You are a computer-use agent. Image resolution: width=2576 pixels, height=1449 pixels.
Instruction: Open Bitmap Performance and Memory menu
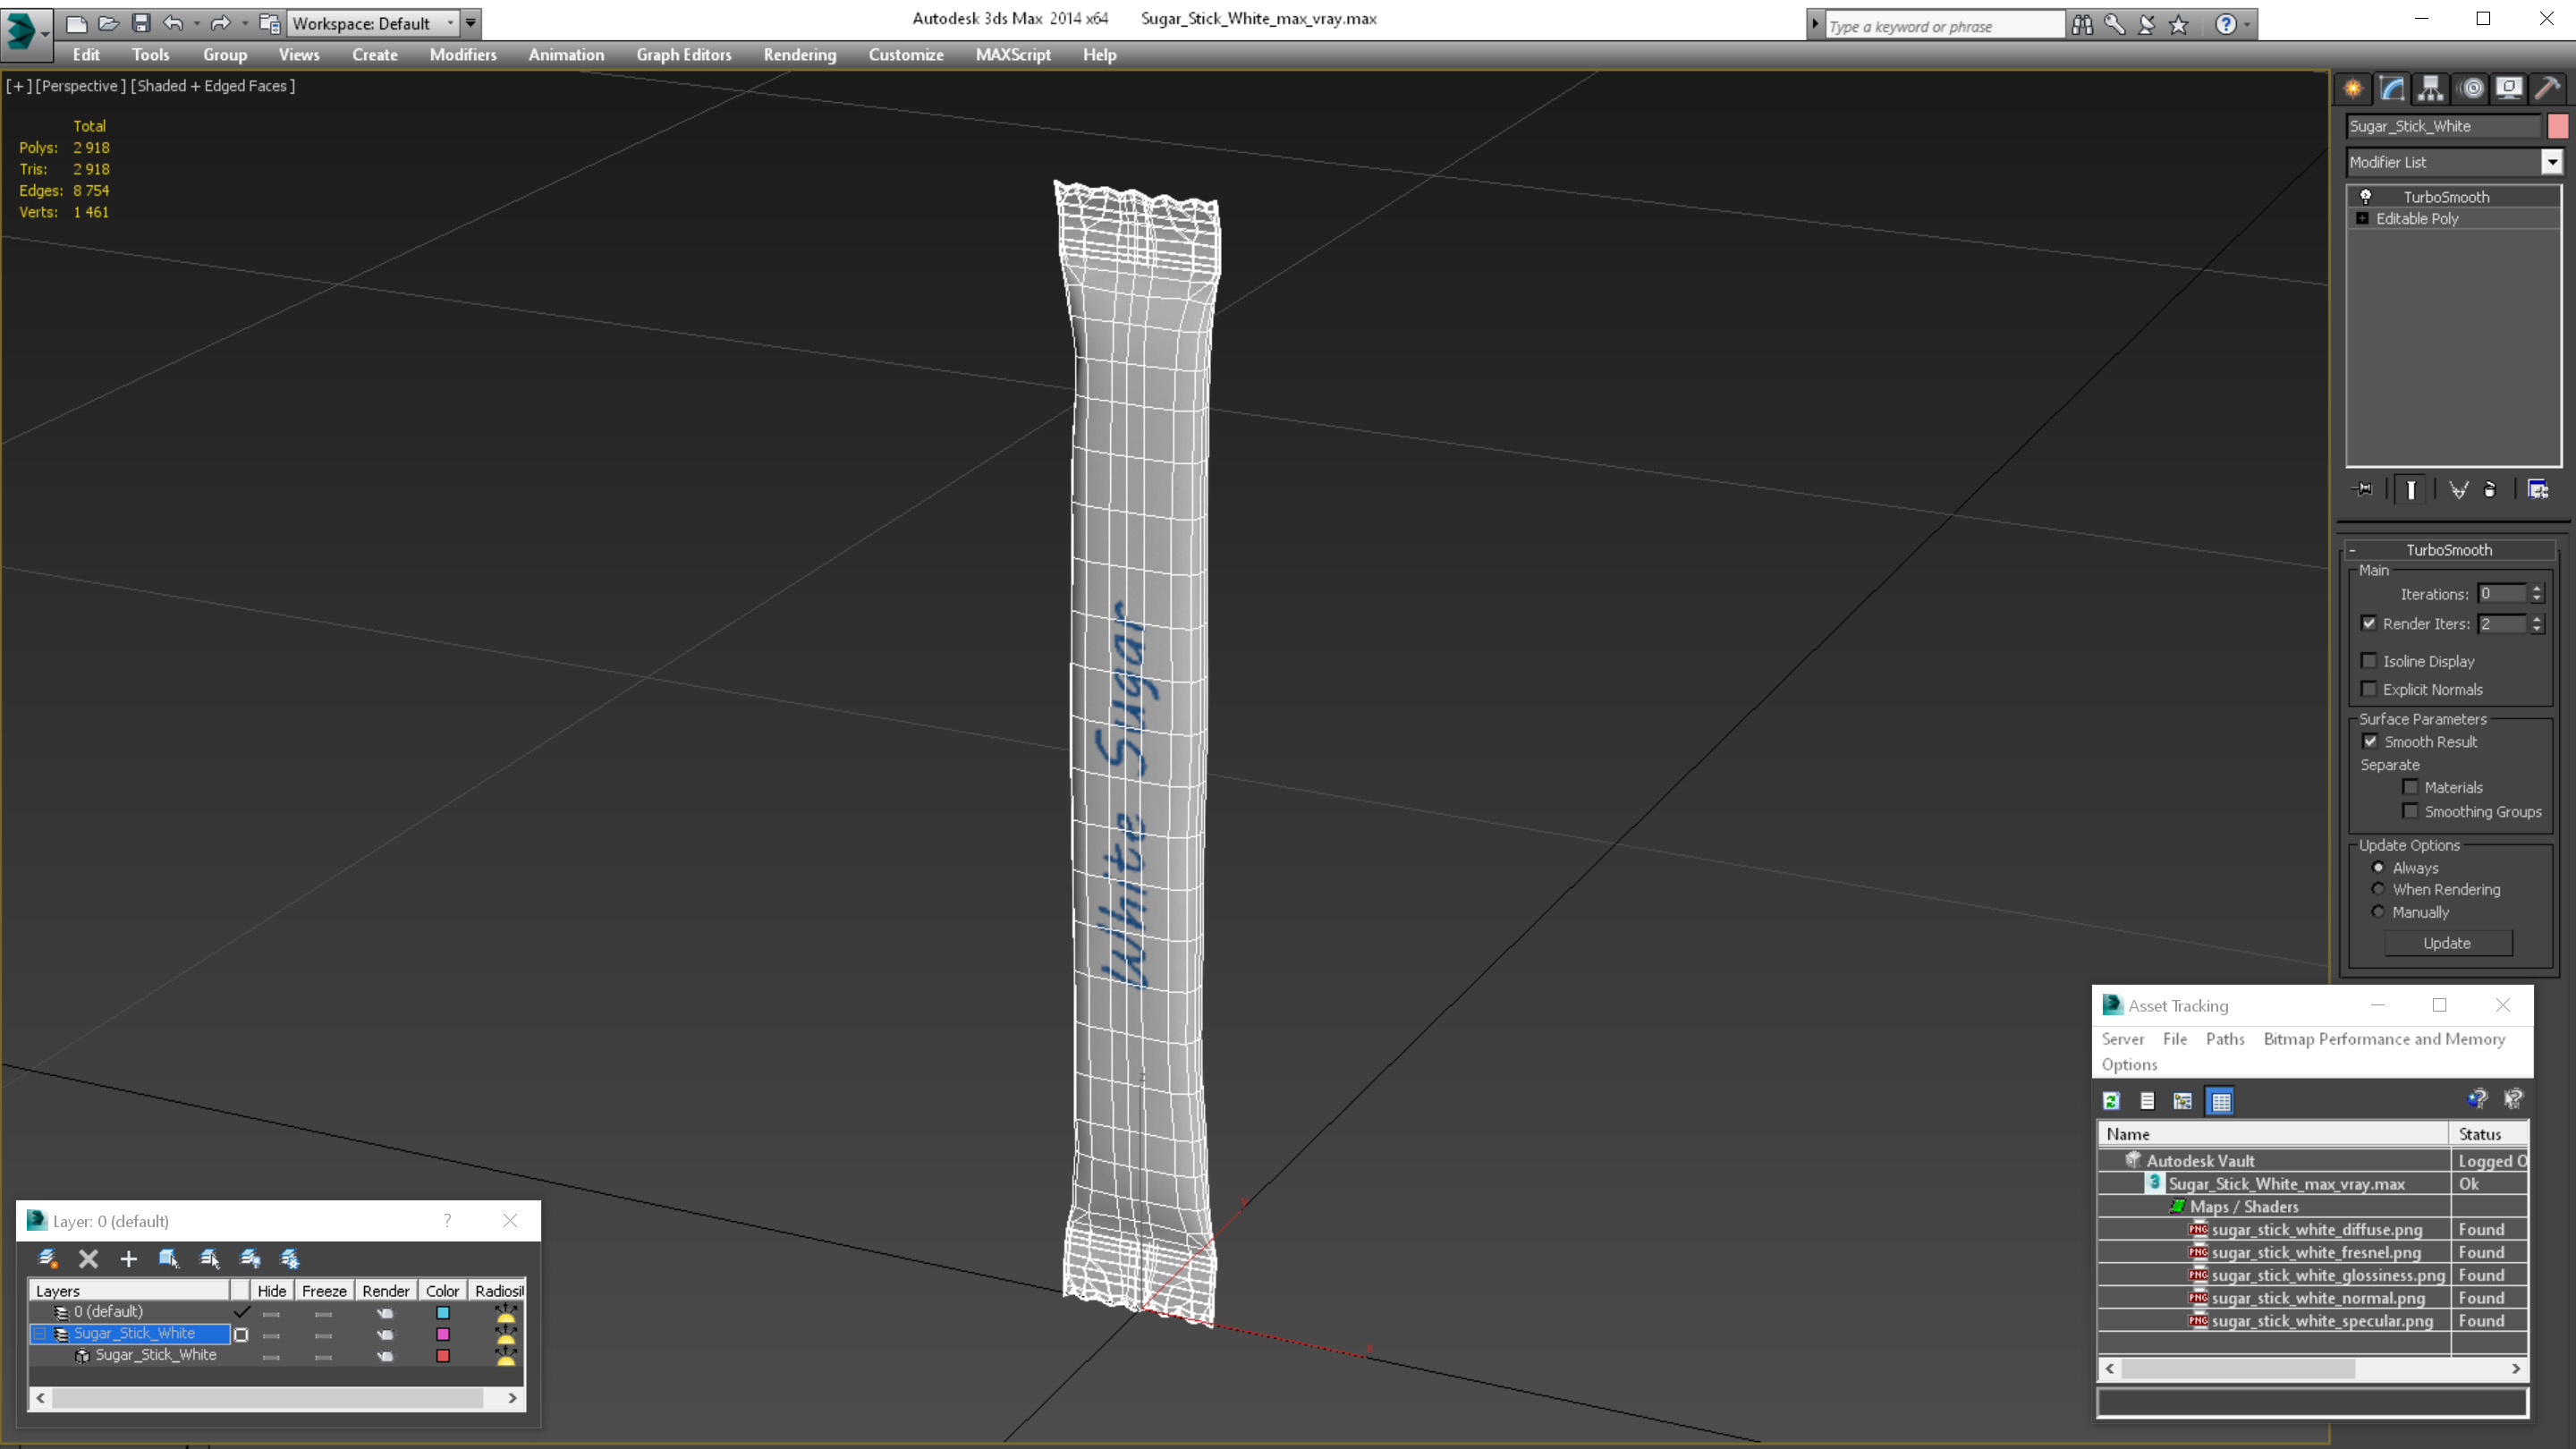click(x=2384, y=1039)
